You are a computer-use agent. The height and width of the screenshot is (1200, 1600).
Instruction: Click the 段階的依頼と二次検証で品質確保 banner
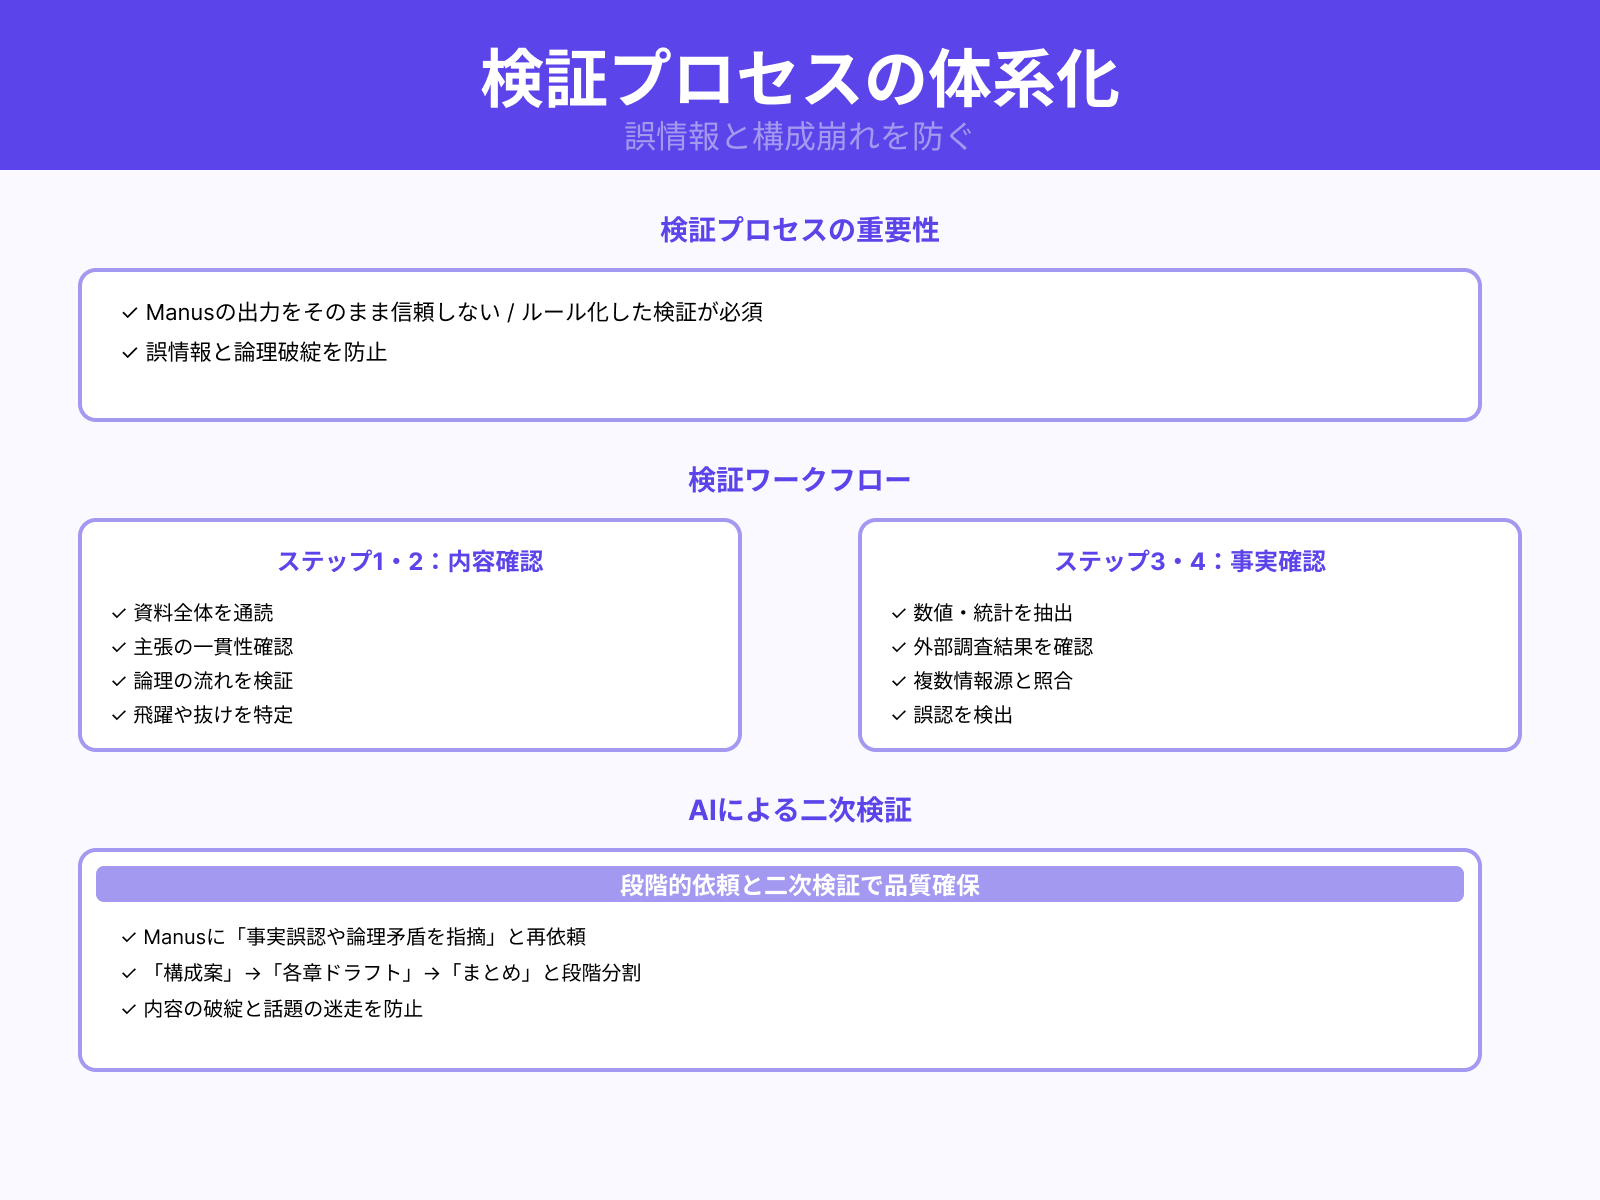point(800,885)
